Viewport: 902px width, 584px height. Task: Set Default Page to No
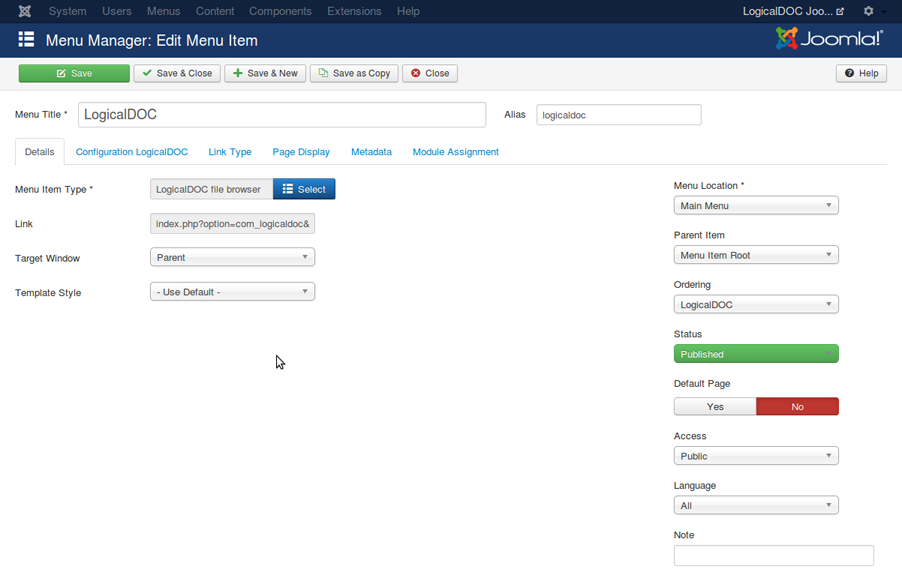click(797, 406)
